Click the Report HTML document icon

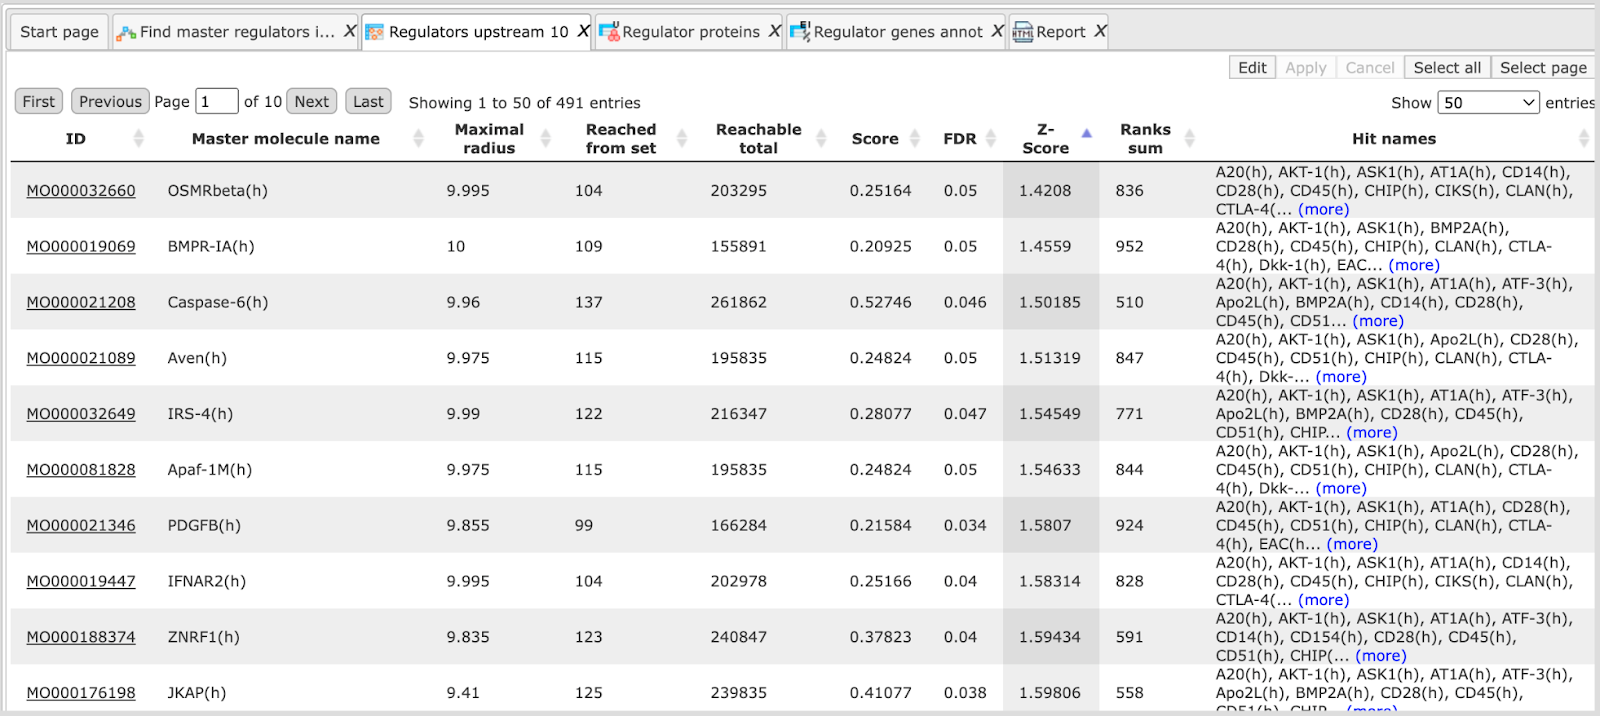1023,33
